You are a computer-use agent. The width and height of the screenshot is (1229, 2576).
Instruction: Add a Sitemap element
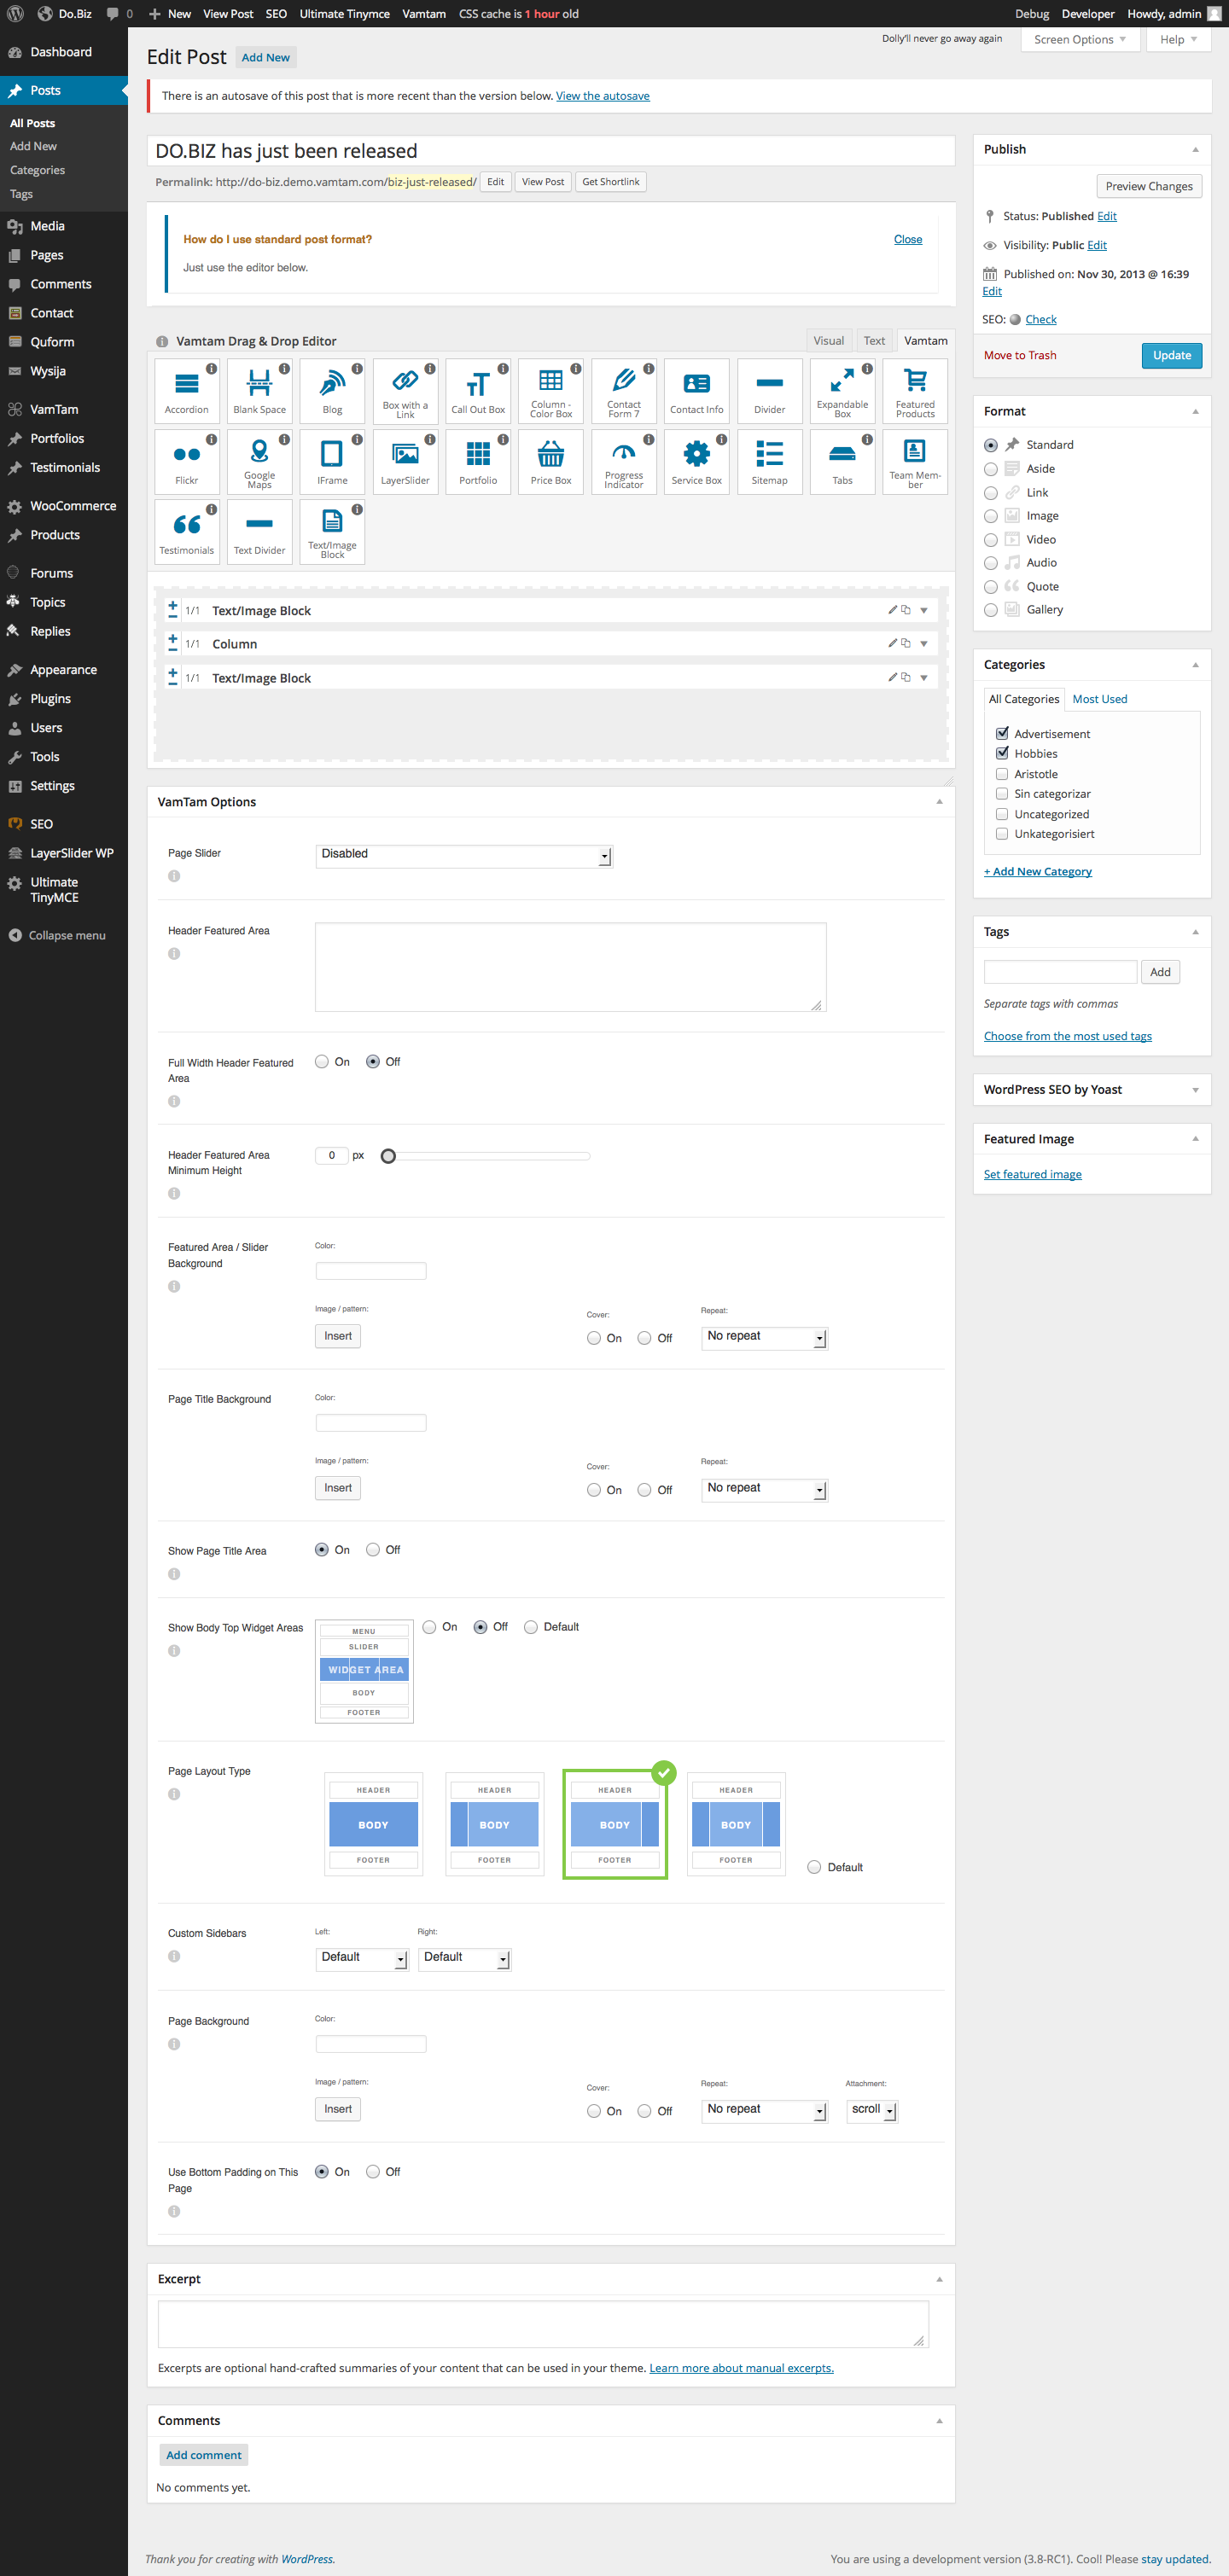[x=770, y=462]
